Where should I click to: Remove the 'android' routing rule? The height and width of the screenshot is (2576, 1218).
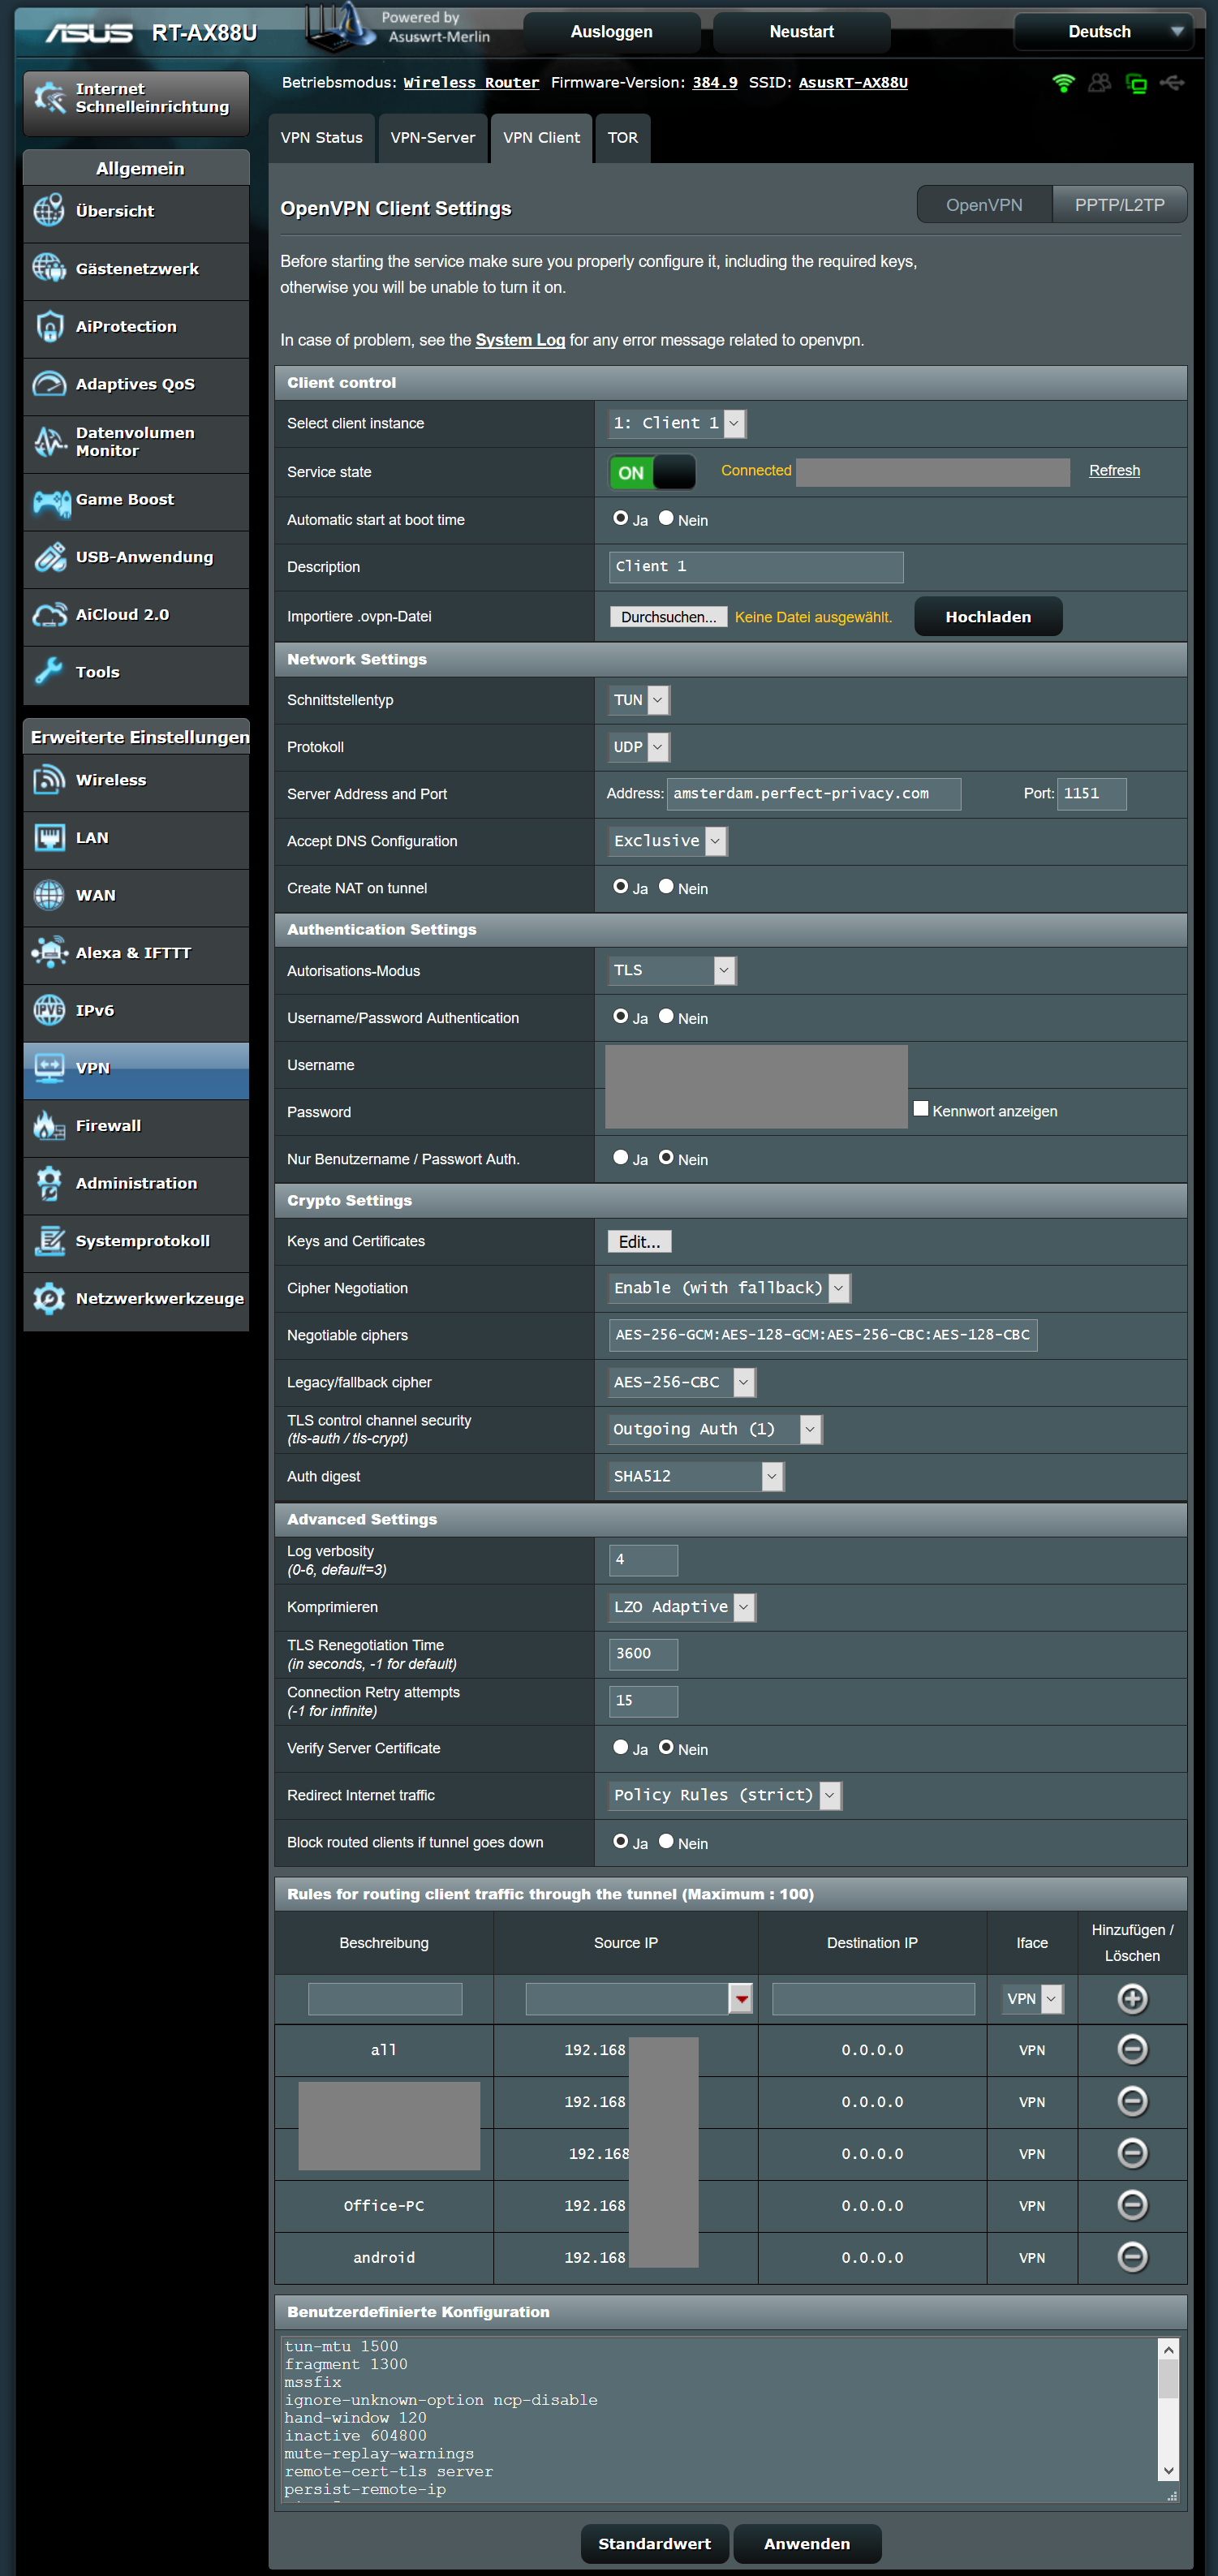point(1132,2256)
